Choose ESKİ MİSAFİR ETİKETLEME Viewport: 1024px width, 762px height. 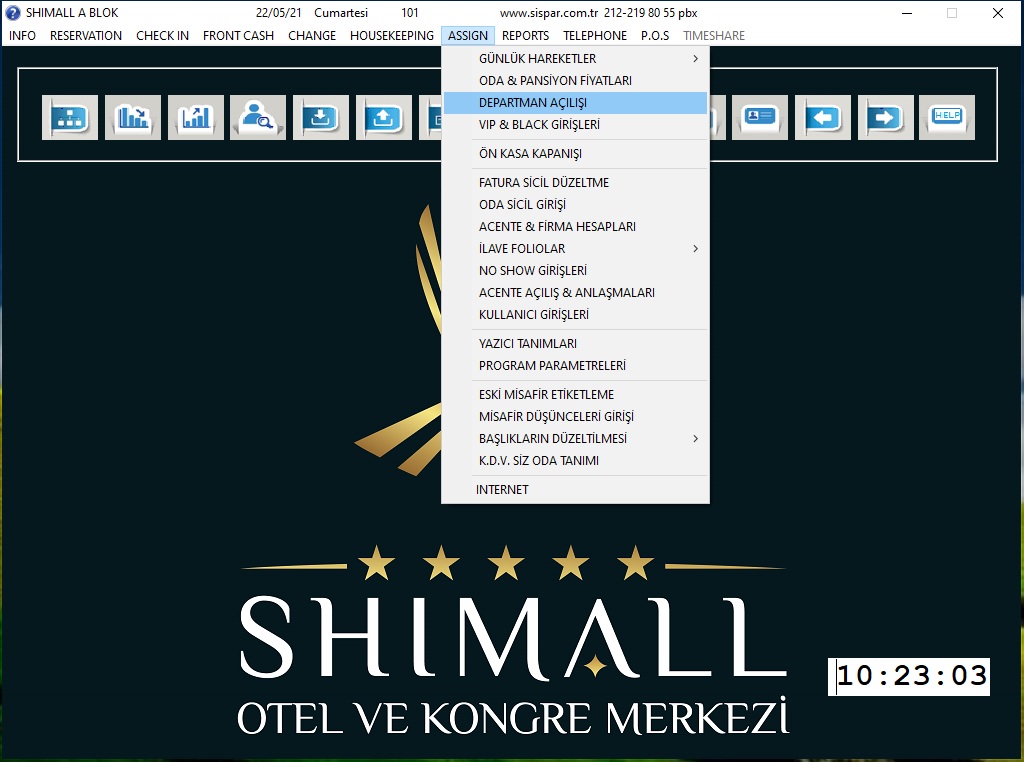[x=575, y=395]
